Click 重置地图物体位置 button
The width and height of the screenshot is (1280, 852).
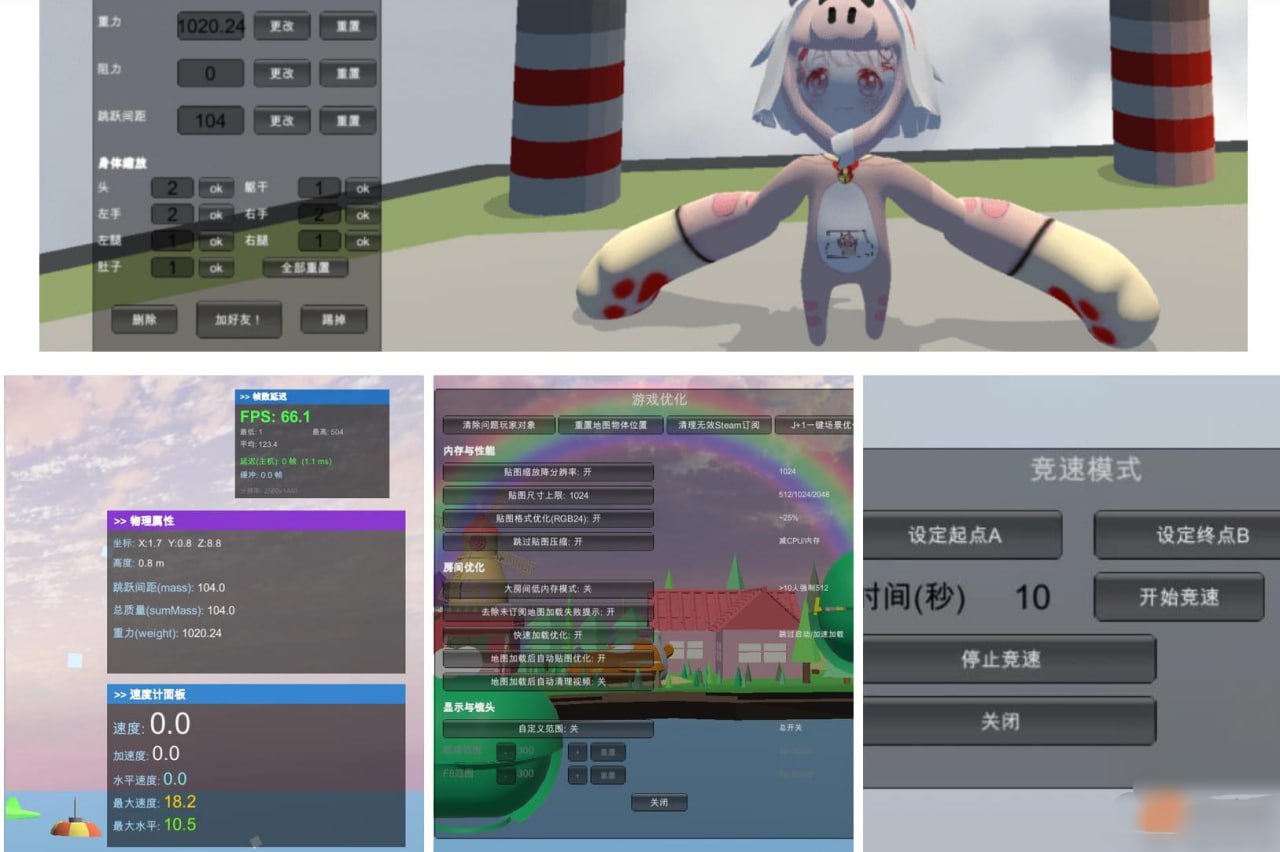(x=610, y=425)
